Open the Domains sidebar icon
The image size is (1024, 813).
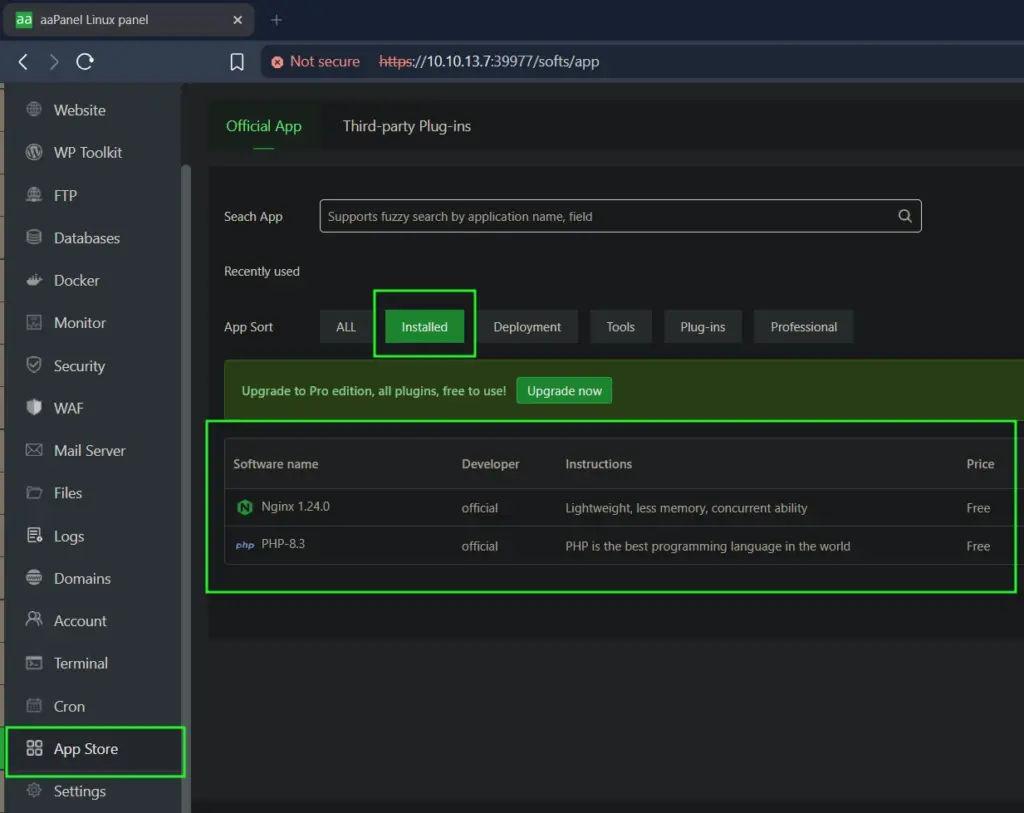point(34,577)
